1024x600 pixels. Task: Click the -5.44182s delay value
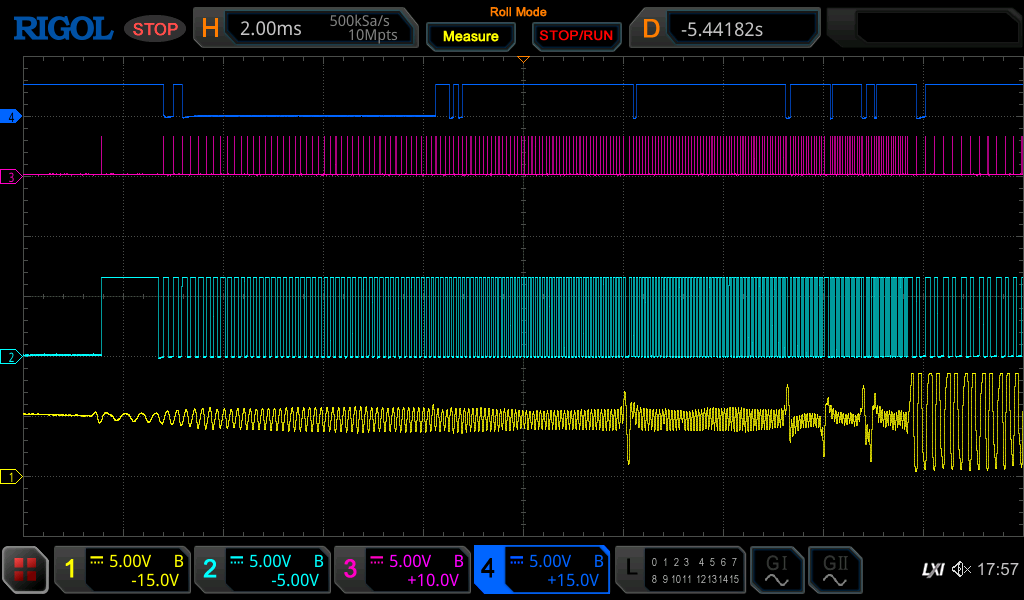(722, 29)
